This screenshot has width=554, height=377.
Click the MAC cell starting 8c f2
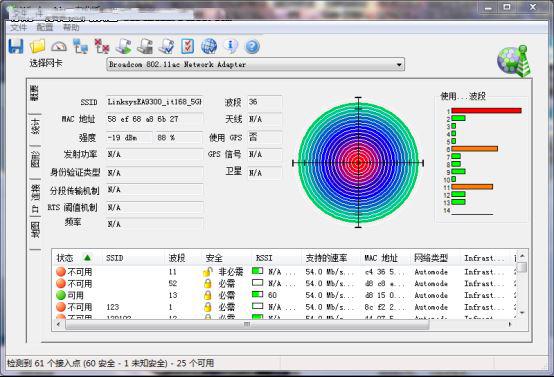(x=384, y=307)
